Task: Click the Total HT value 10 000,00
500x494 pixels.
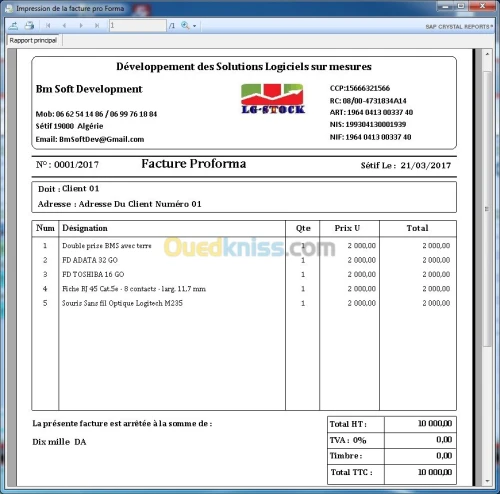Action: click(435, 424)
